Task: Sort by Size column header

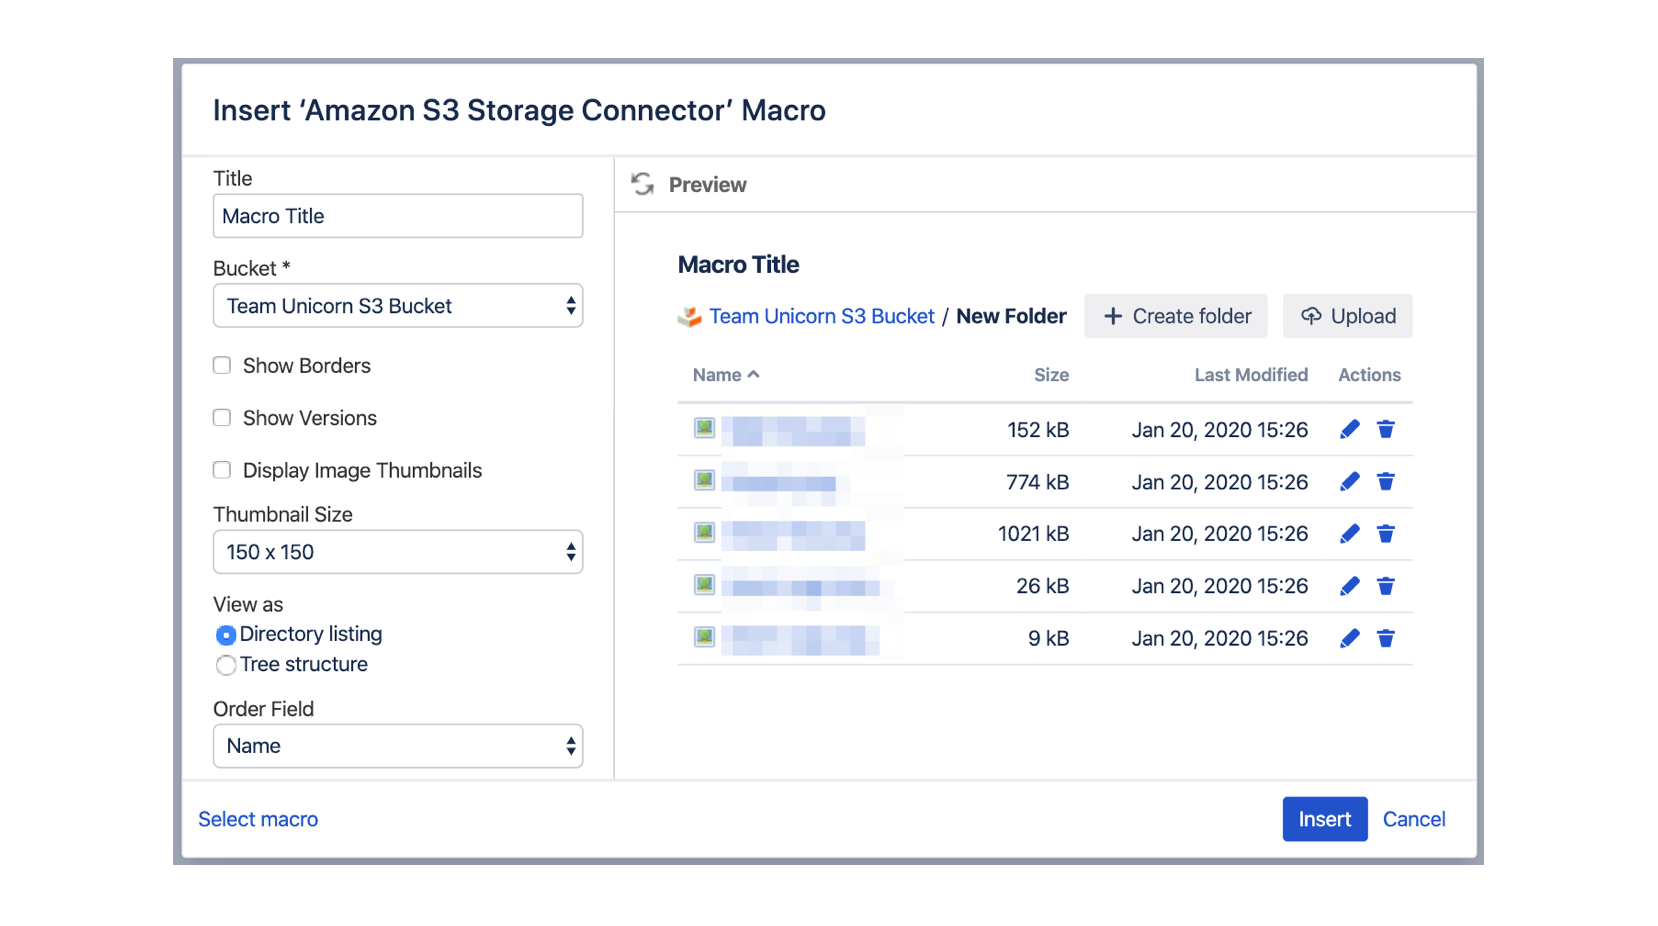Action: tap(1051, 375)
